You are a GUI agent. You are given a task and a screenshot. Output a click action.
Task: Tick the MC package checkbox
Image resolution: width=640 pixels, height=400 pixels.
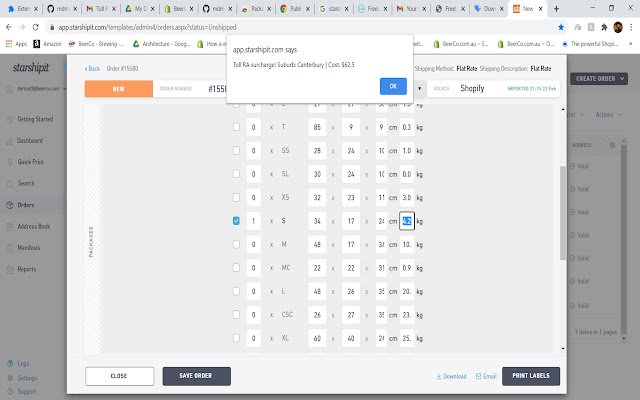tap(236, 268)
